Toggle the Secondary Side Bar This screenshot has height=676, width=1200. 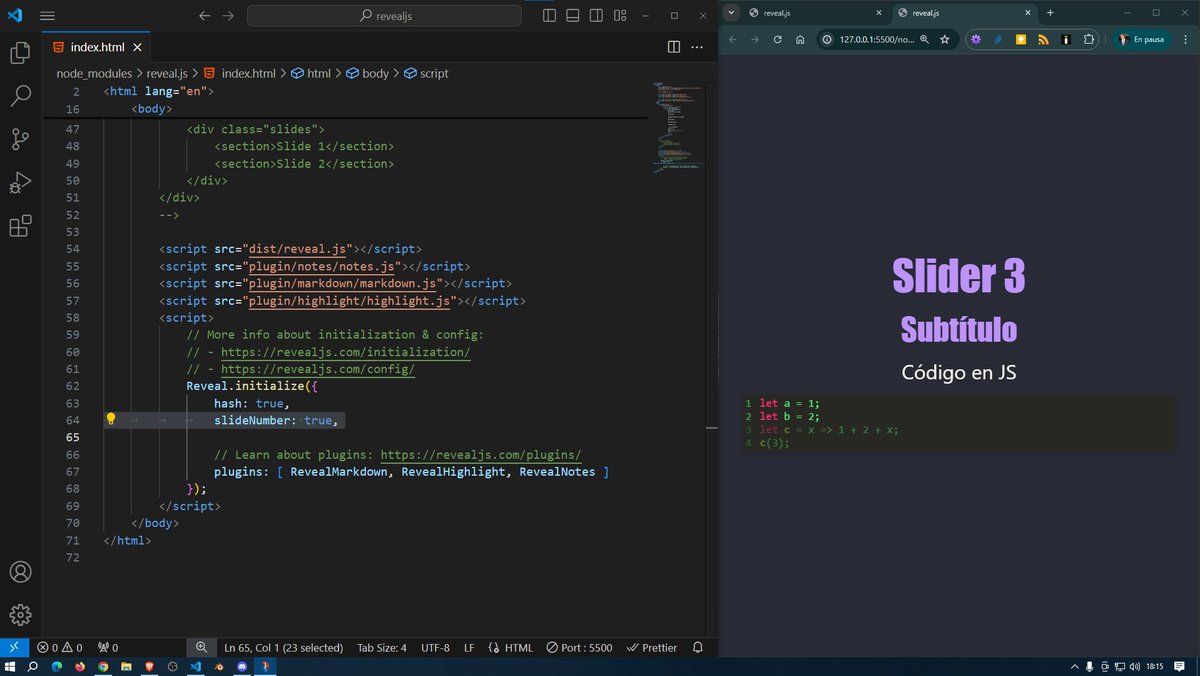(x=595, y=15)
